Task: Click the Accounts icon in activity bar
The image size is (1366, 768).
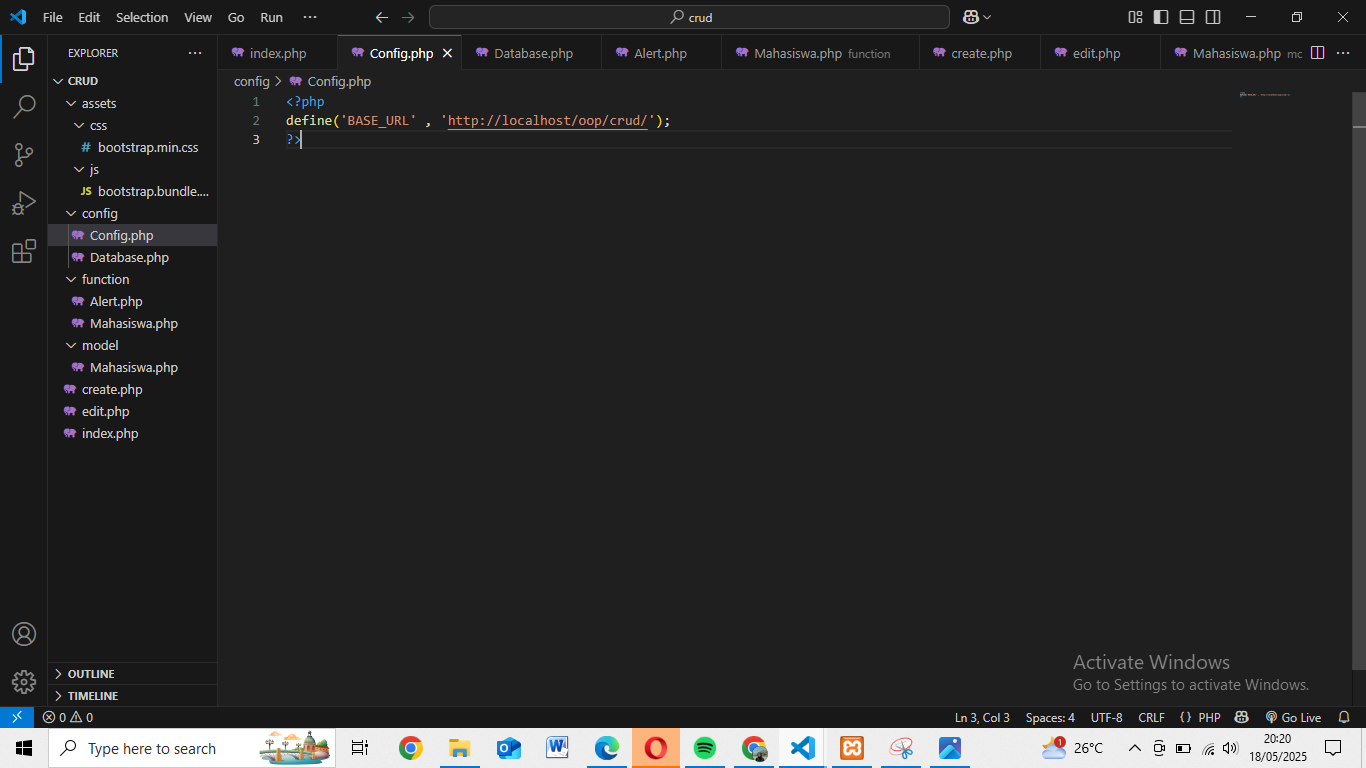Action: click(x=24, y=633)
